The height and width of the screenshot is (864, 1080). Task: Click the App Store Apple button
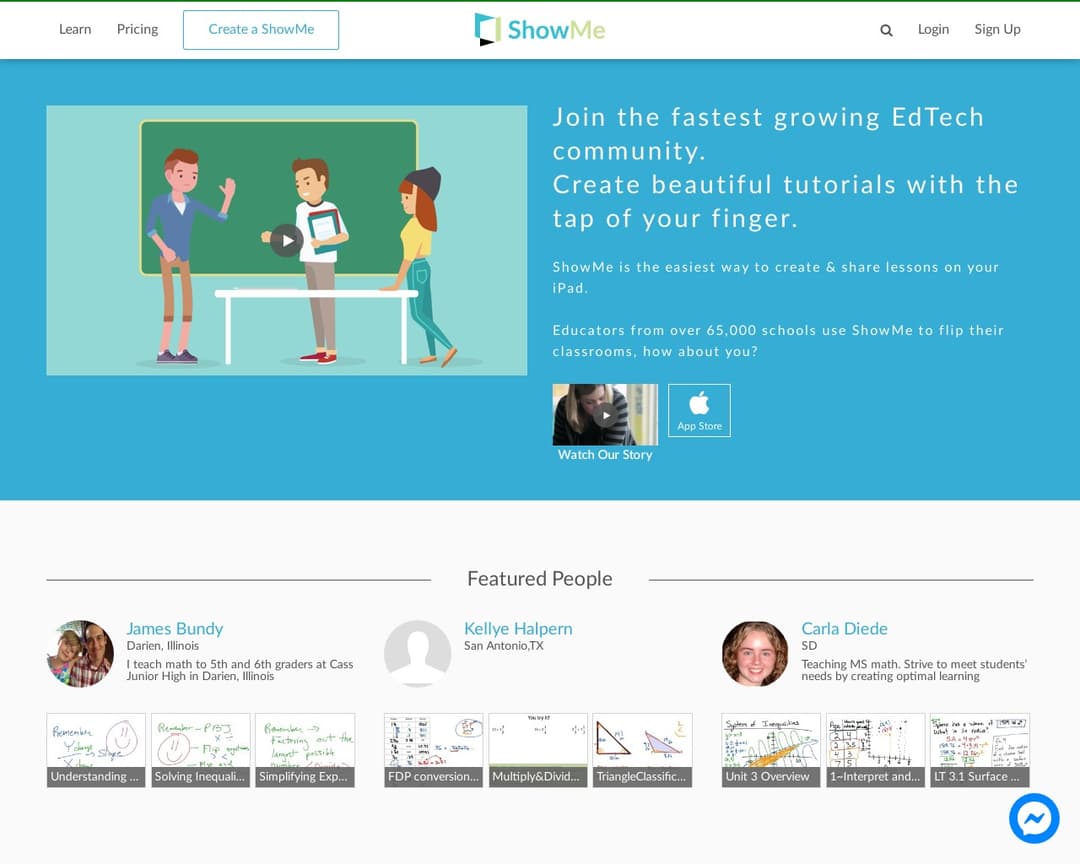[699, 411]
